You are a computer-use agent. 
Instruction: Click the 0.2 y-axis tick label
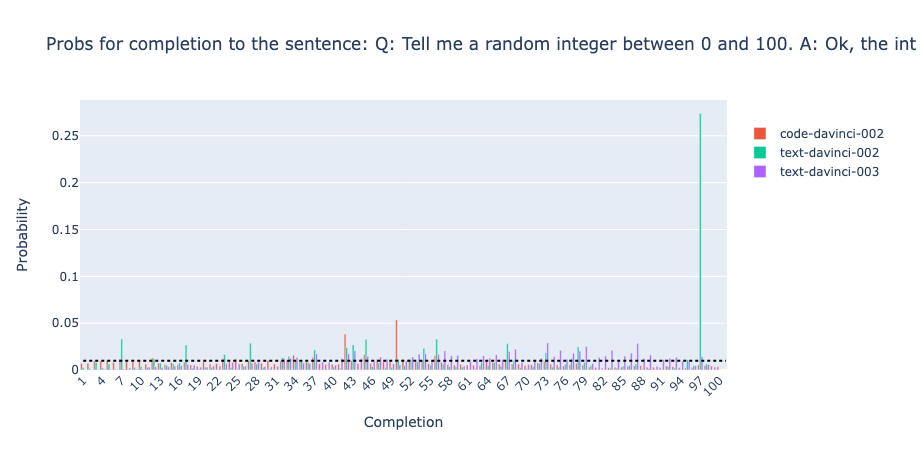pos(70,183)
